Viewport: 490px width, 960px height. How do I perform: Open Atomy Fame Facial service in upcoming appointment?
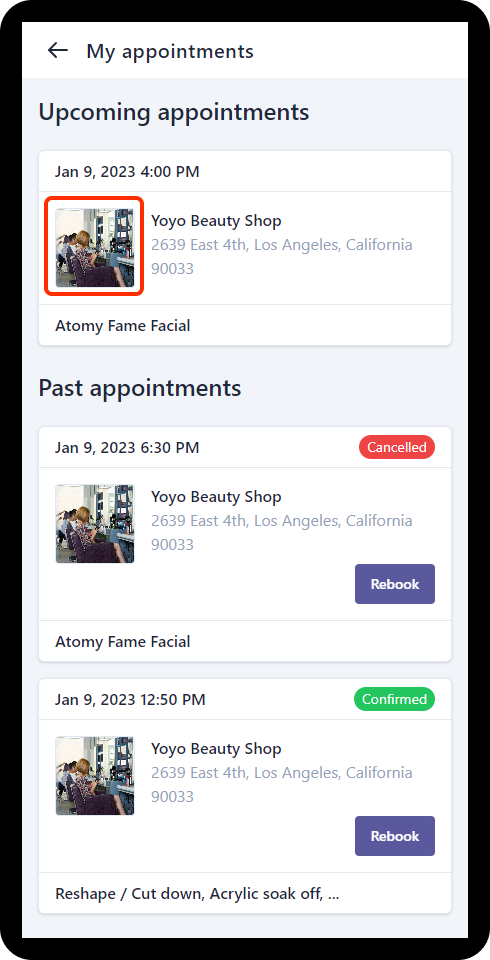[x=122, y=326]
